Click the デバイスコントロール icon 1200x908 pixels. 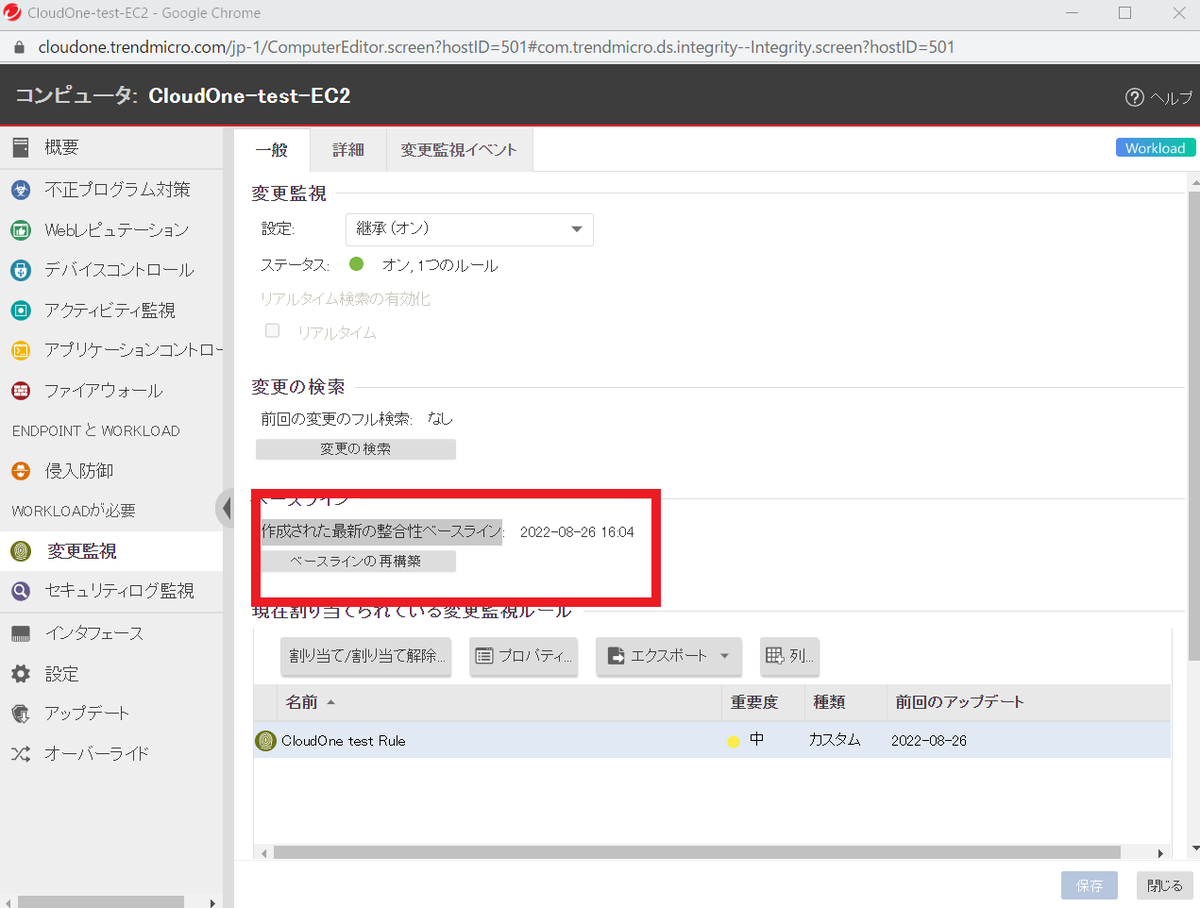pos(20,270)
